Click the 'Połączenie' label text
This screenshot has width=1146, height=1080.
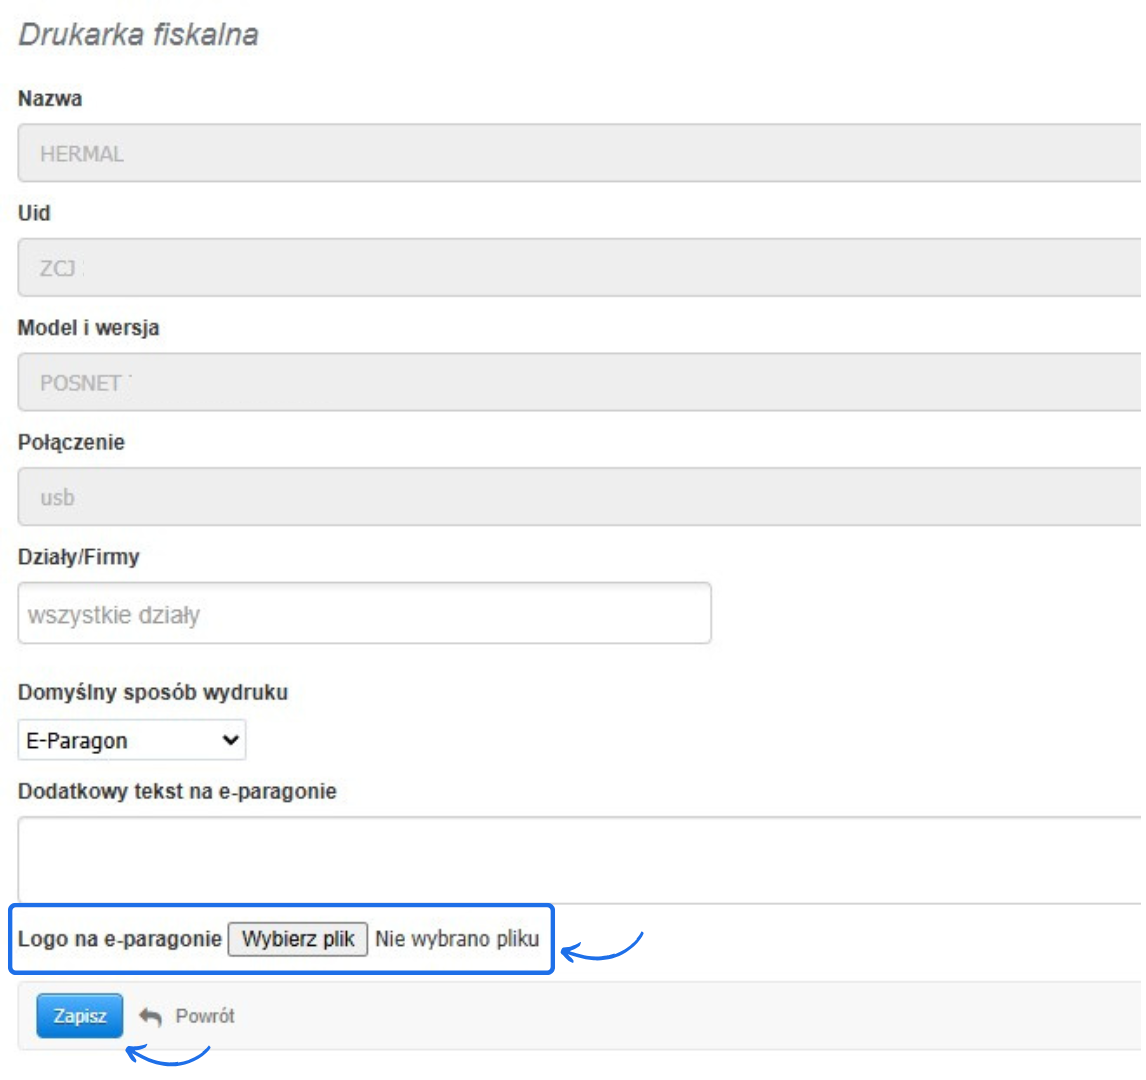point(71,442)
